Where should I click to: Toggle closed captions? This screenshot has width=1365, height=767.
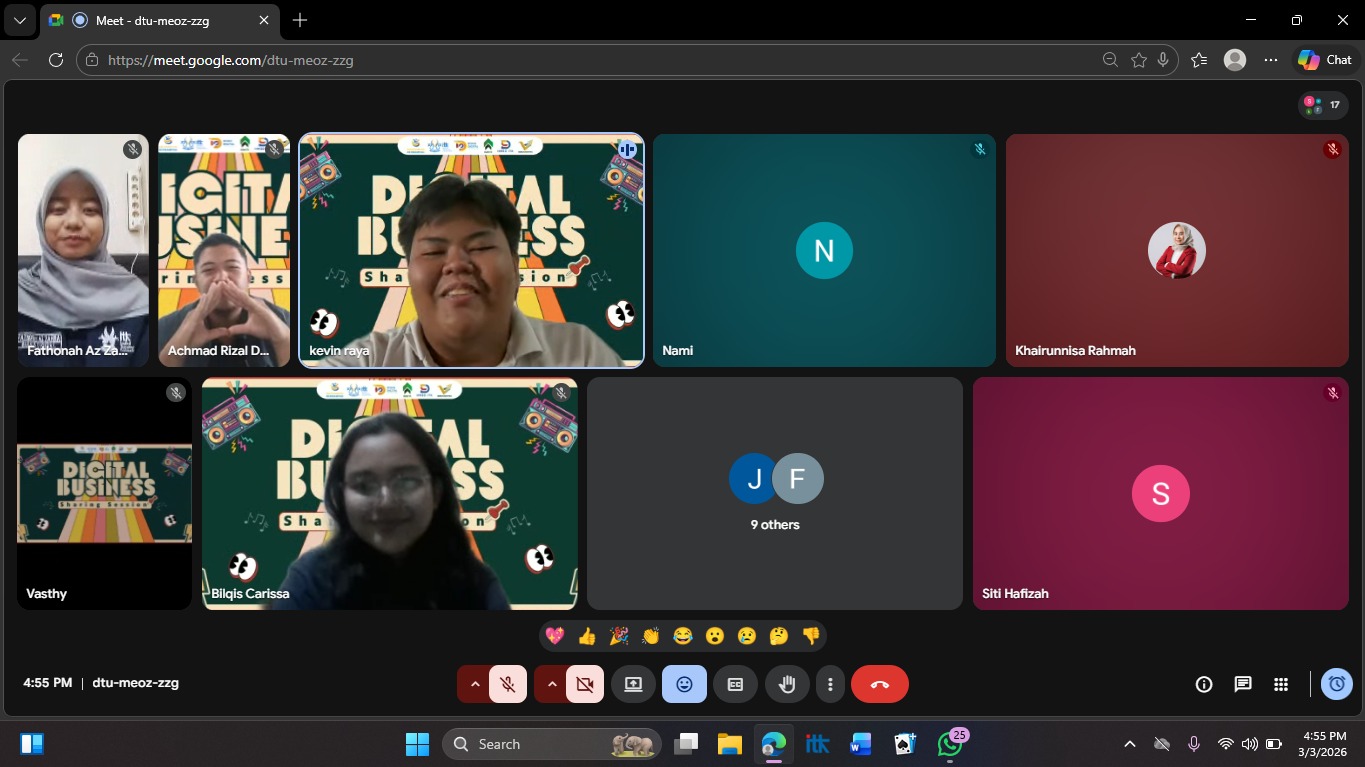pyautogui.click(x=735, y=684)
